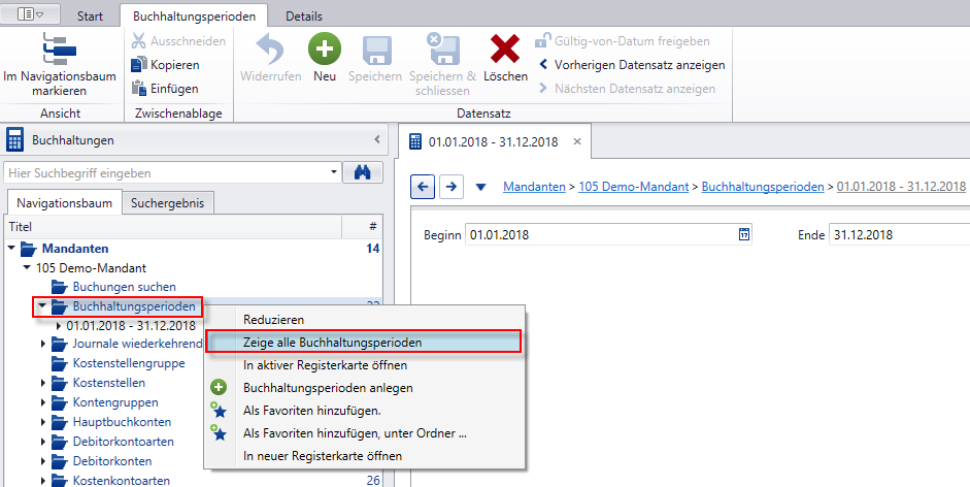Image resolution: width=970 pixels, height=487 pixels.
Task: Select Mandanten folder in tree
Action: point(64,249)
